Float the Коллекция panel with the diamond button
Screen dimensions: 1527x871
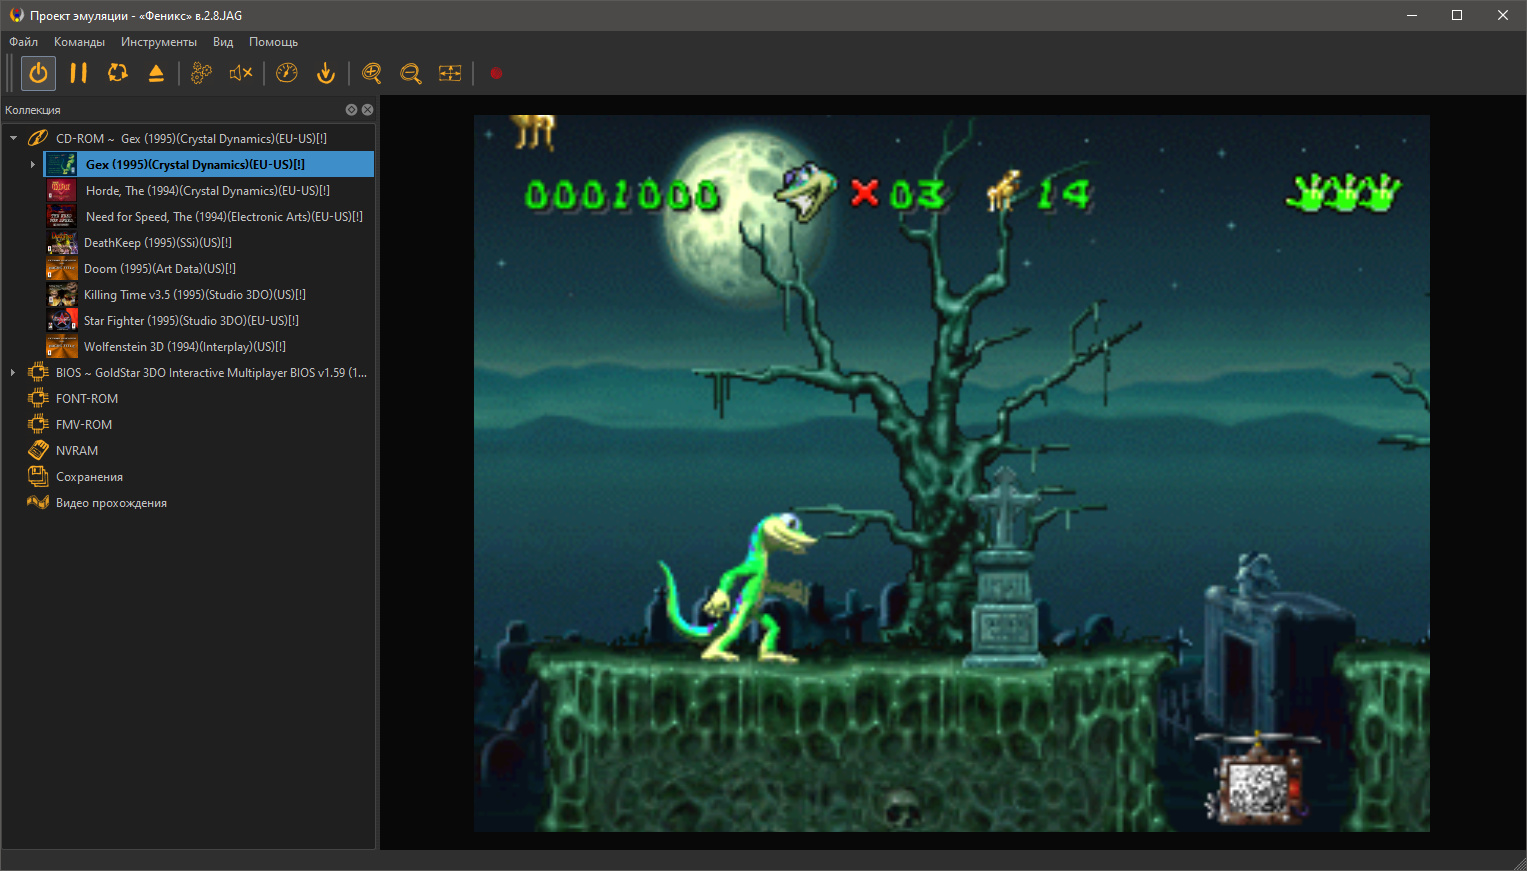pos(351,110)
